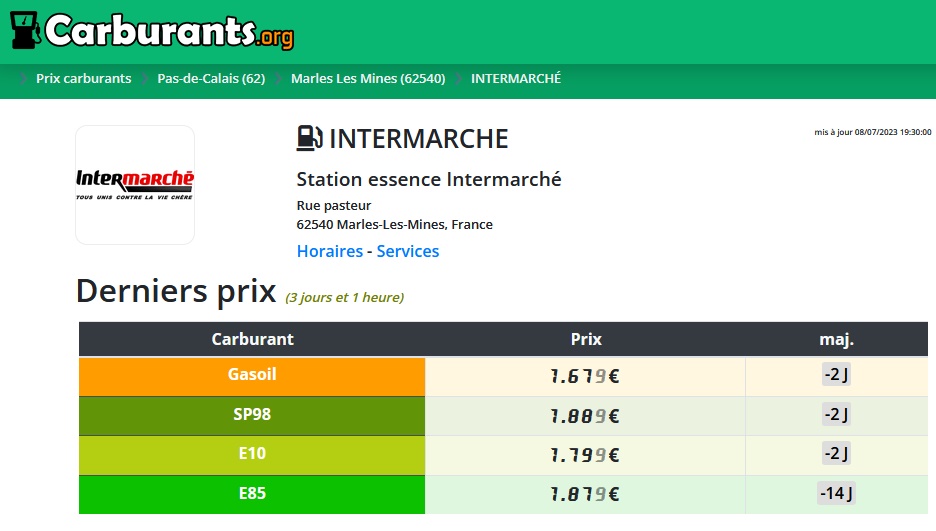Click the Derniers prix heading

(176, 291)
